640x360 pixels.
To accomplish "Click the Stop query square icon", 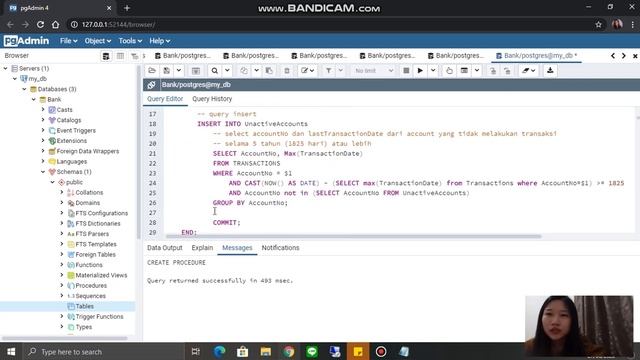I will (406, 71).
